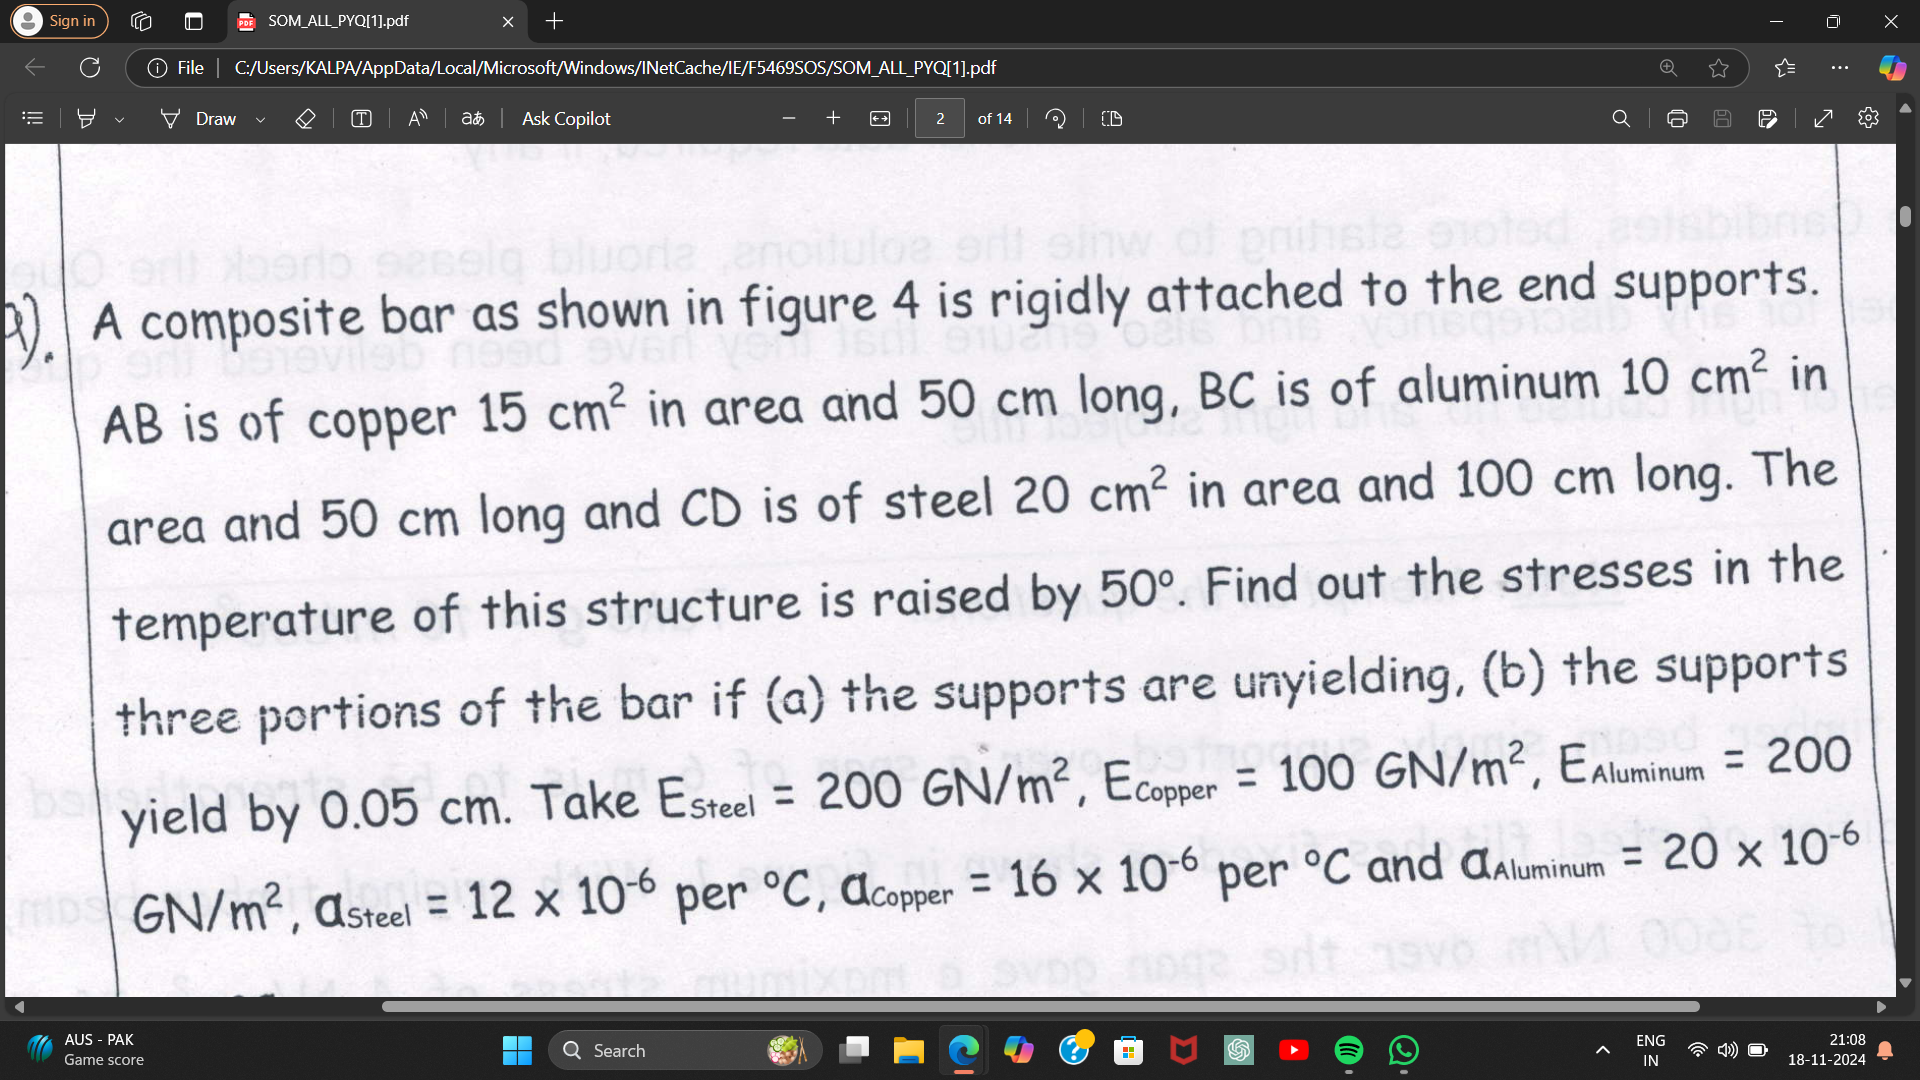1920x1080 pixels.
Task: Choose the Add text tool
Action: tap(361, 118)
